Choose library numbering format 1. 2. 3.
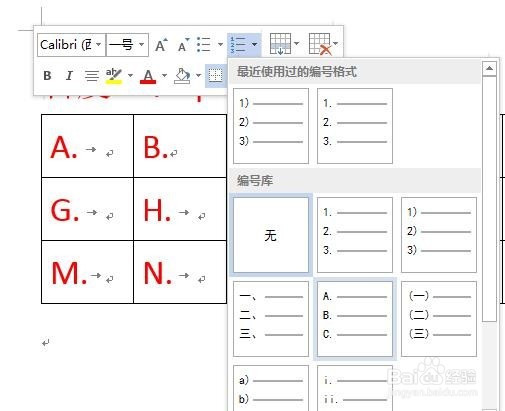The image size is (505, 411). pos(355,235)
